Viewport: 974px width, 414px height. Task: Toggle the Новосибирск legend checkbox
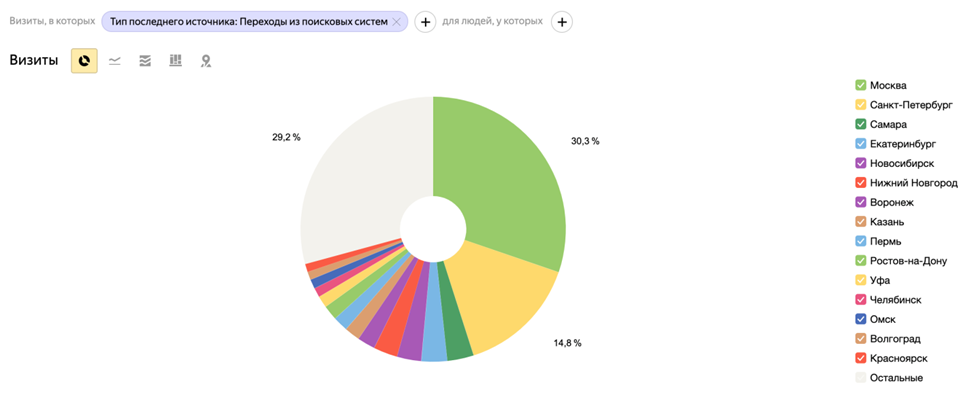pyautogui.click(x=860, y=163)
